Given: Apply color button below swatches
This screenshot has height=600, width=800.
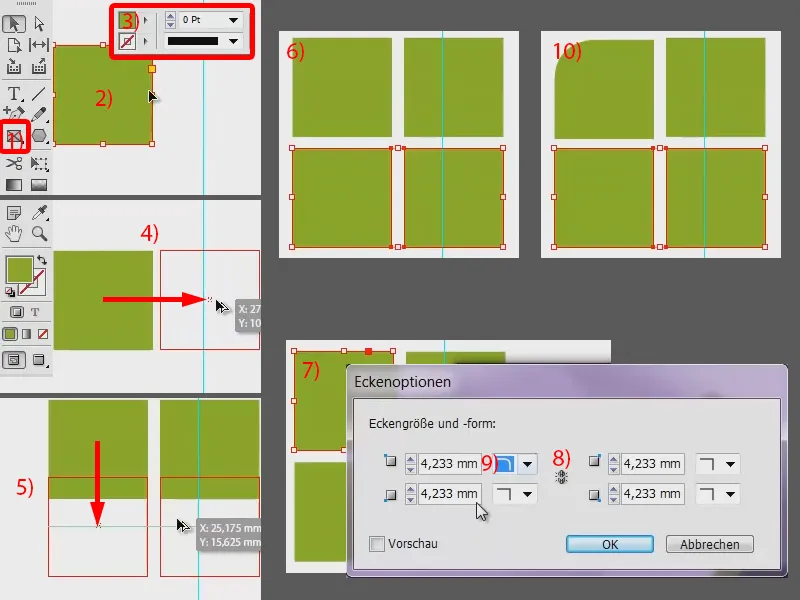Looking at the screenshot, I should click(10, 334).
